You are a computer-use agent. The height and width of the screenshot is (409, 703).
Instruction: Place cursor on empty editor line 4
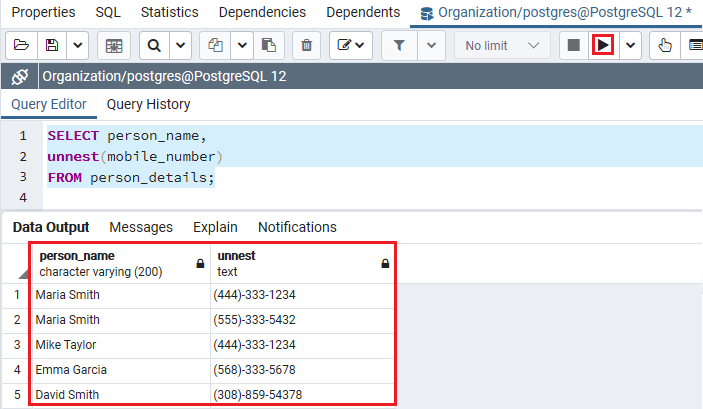(372, 198)
